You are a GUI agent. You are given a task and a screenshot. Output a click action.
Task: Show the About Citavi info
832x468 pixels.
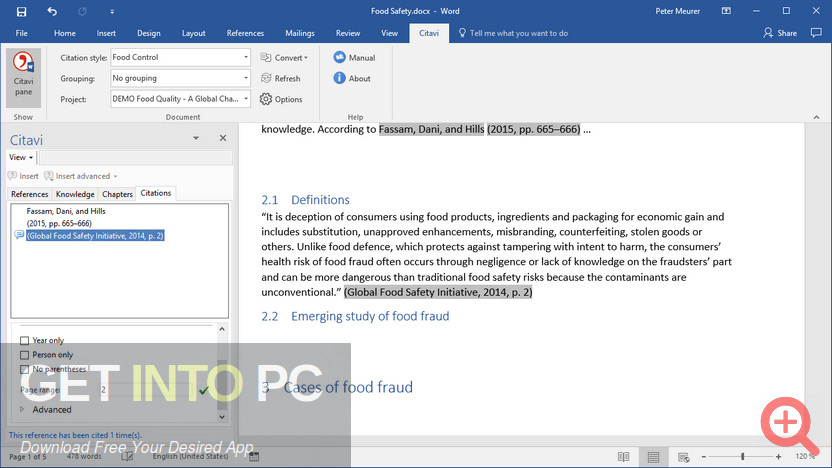352,78
